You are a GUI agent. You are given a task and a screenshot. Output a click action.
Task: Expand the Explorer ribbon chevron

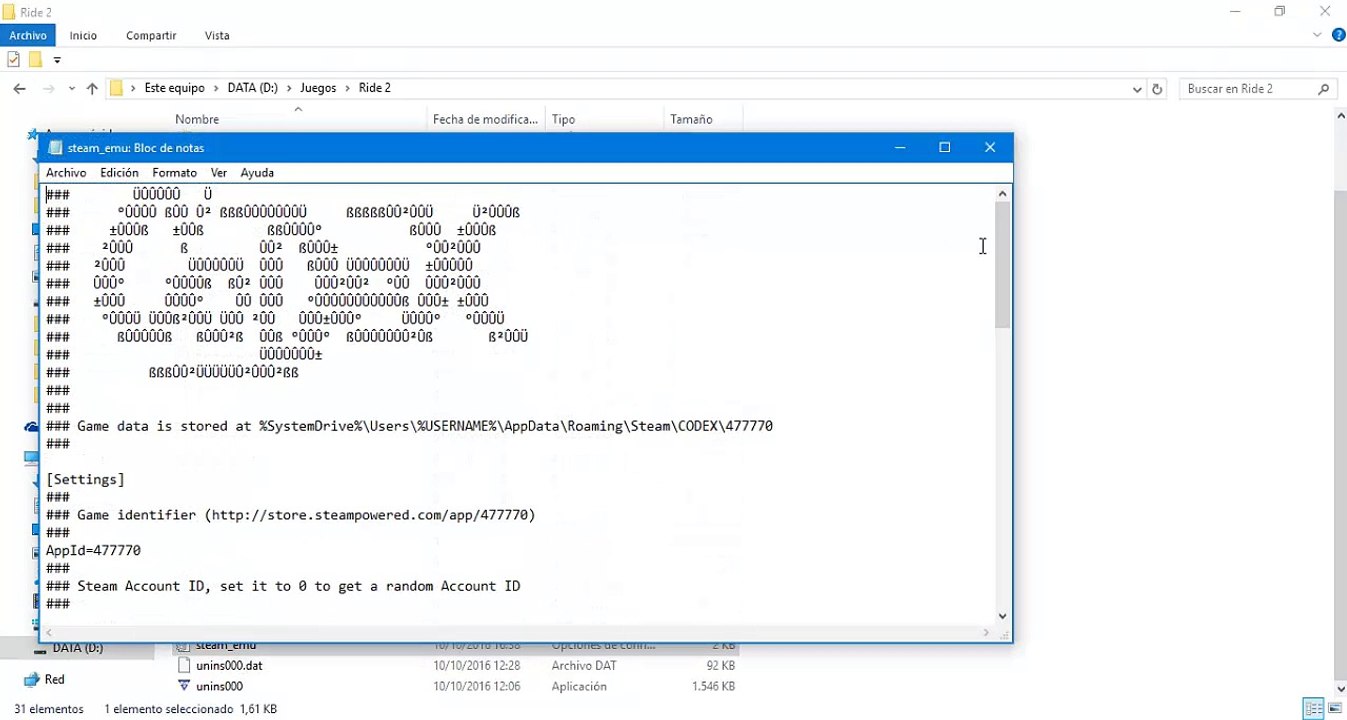coord(1317,36)
